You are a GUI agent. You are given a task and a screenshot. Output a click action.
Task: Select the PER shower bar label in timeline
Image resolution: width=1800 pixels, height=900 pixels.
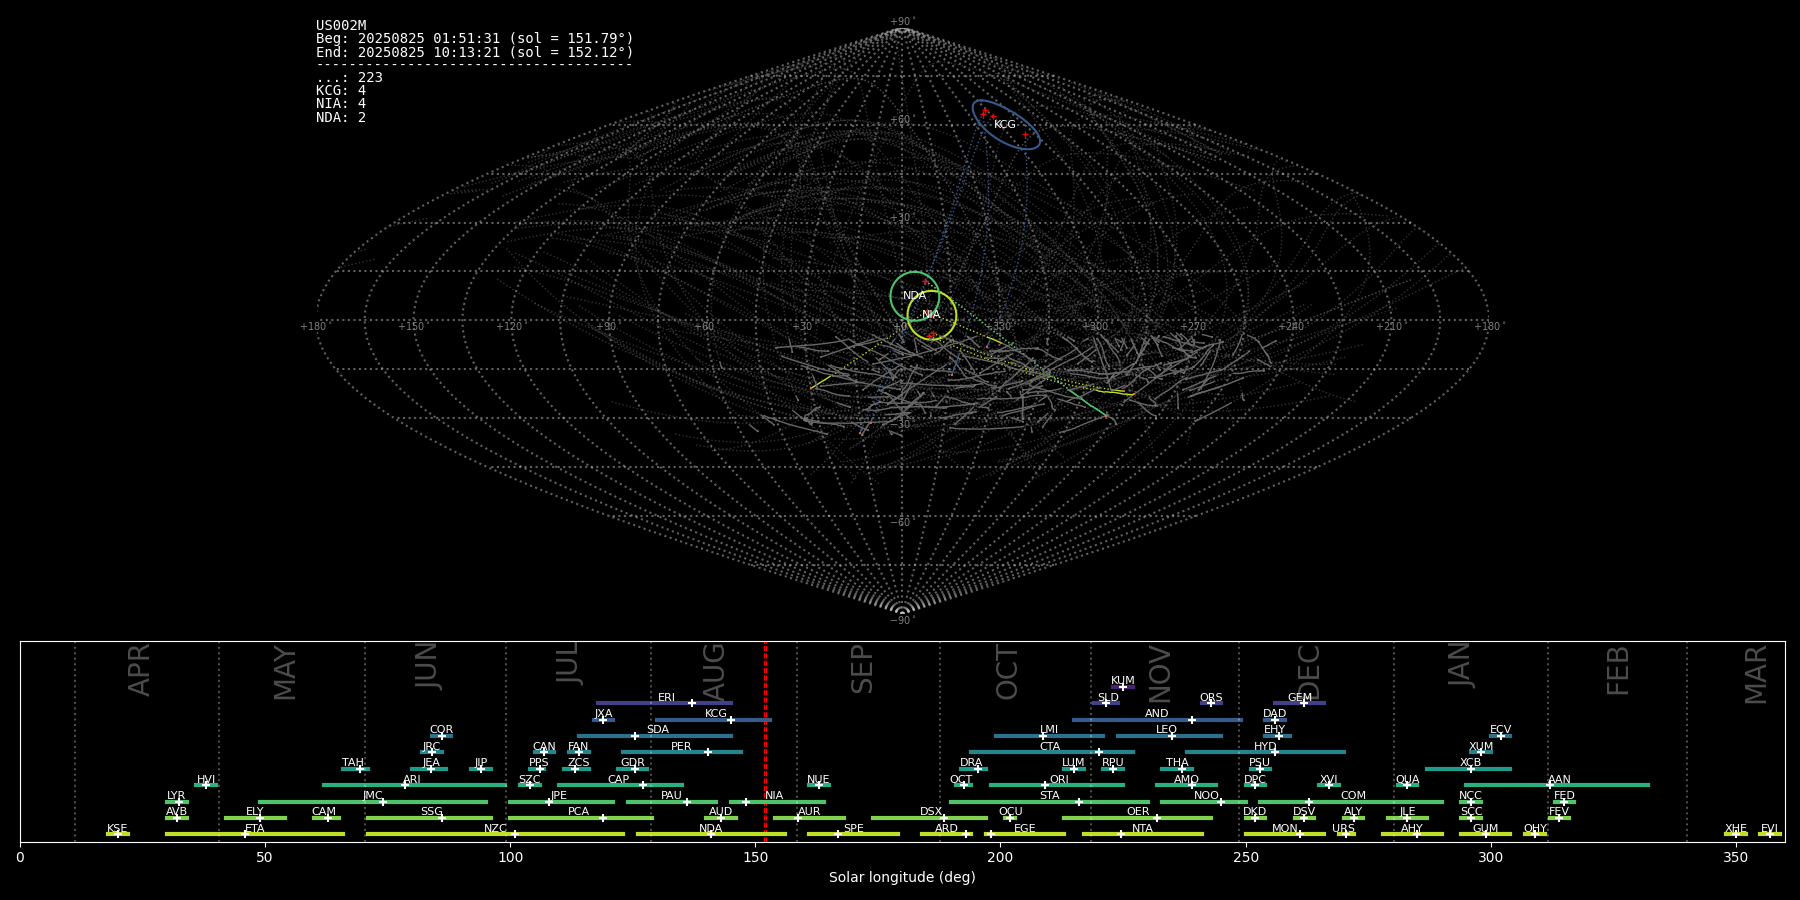[x=681, y=747]
